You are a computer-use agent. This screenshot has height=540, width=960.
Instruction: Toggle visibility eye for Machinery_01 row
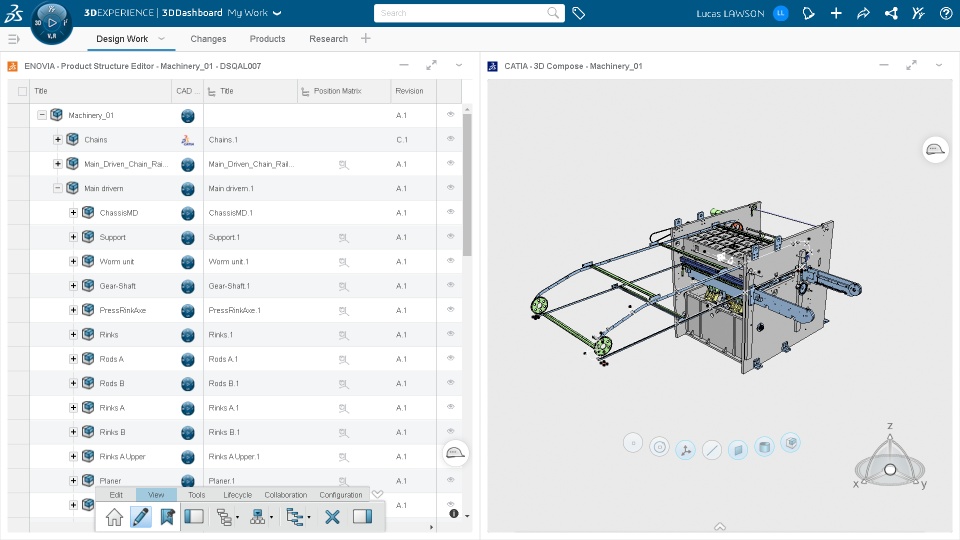coord(451,114)
